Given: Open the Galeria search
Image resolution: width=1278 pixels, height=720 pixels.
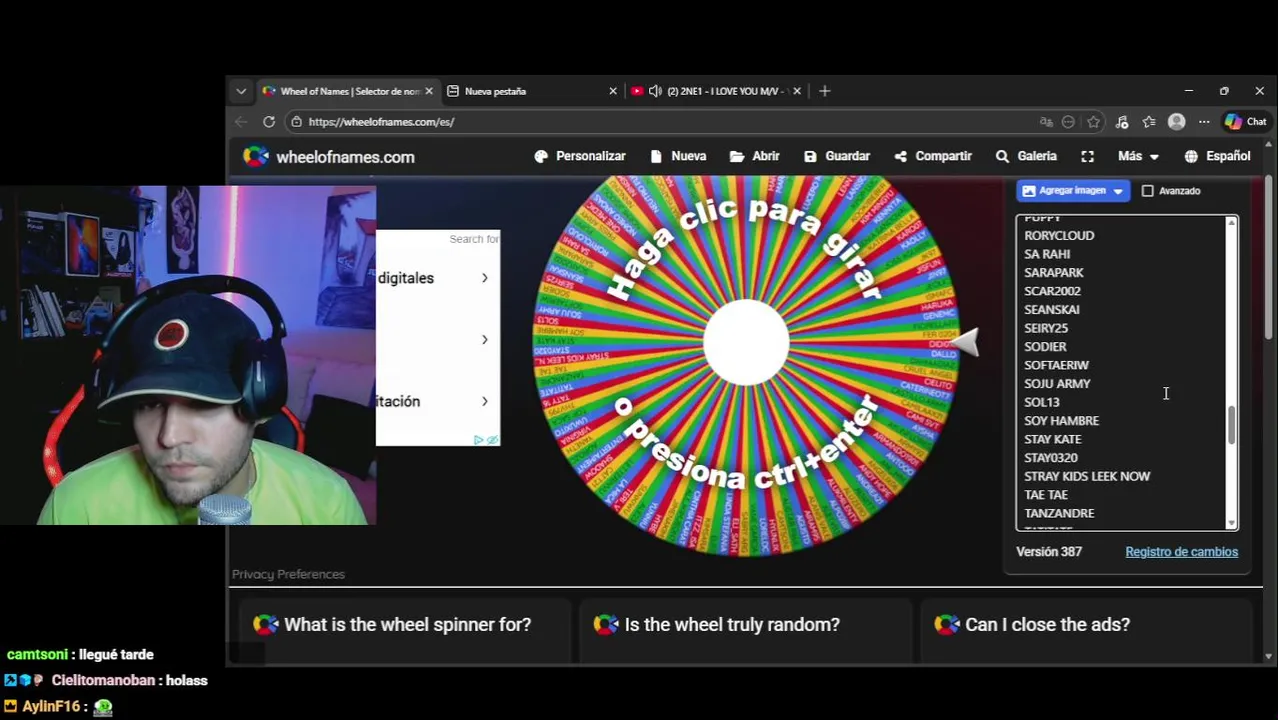Looking at the screenshot, I should [1026, 156].
